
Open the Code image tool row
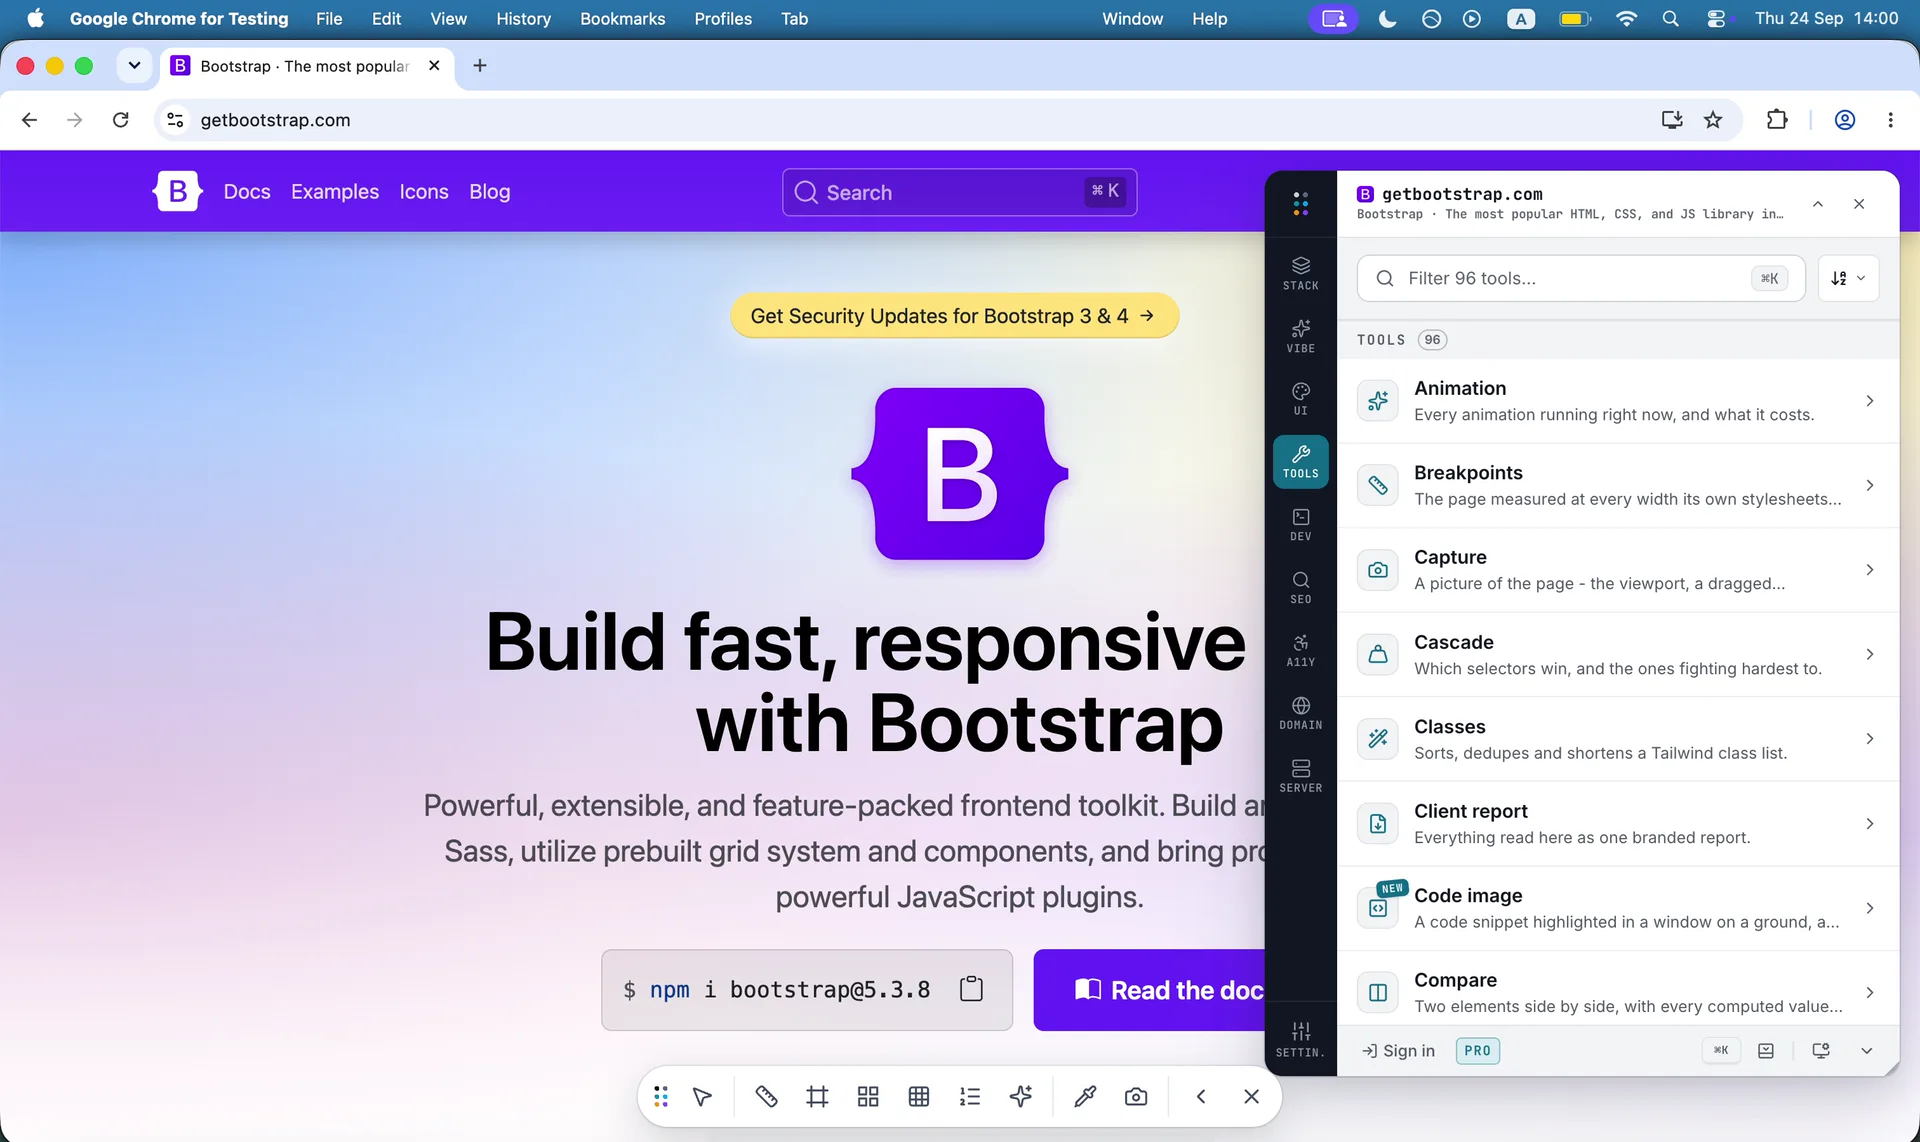1618,908
